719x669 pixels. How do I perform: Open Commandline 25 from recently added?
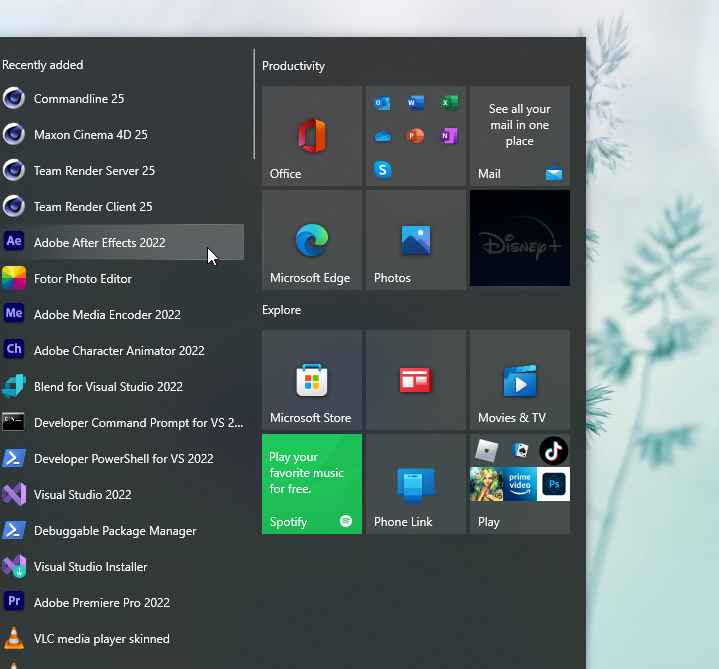(x=122, y=99)
